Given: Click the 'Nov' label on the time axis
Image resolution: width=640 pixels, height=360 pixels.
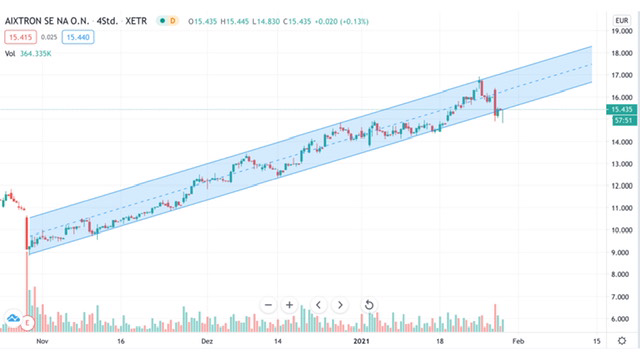Looking at the screenshot, I should pos(42,341).
